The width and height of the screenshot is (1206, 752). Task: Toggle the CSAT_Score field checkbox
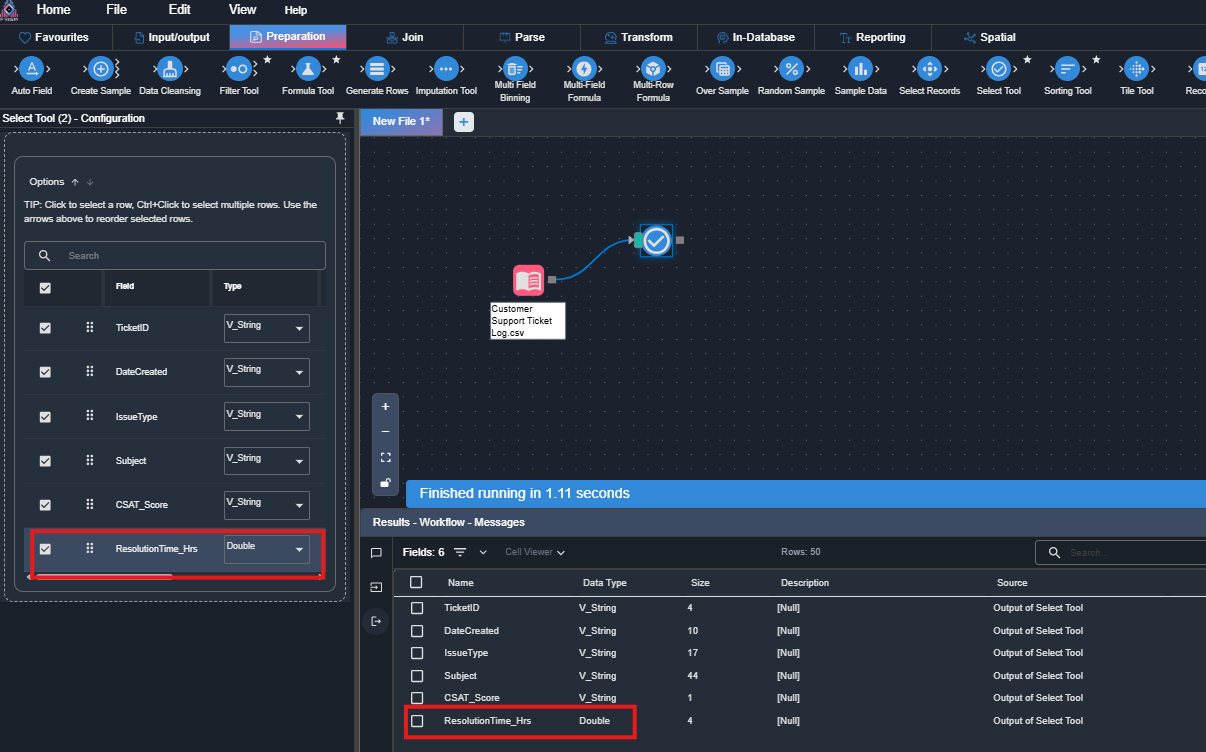coord(45,505)
